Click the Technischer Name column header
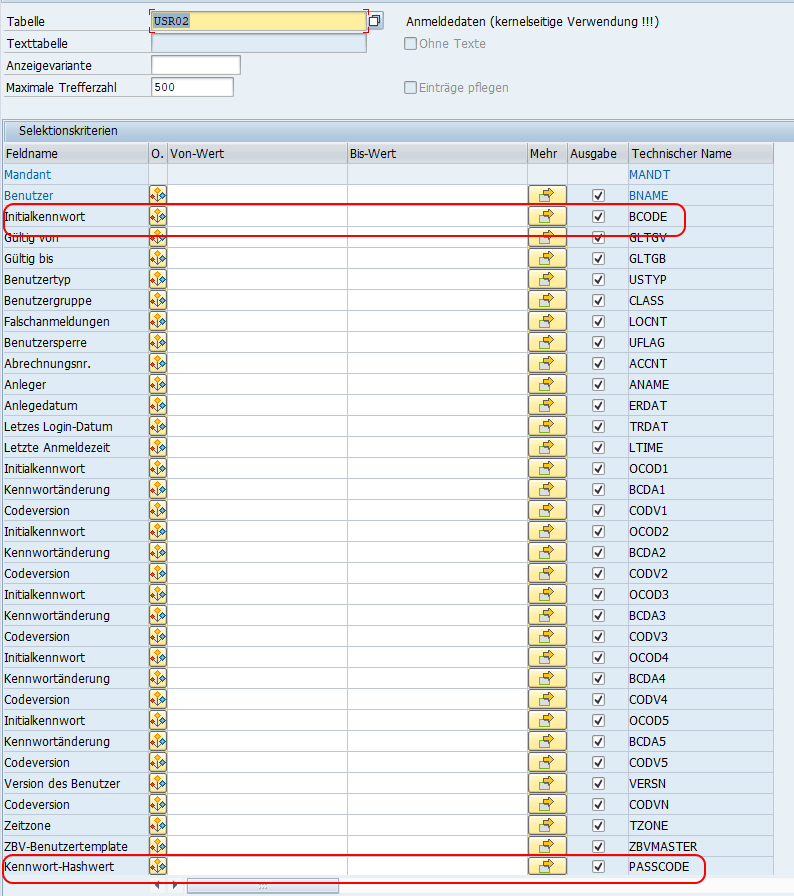This screenshot has height=896, width=794. [x=701, y=154]
